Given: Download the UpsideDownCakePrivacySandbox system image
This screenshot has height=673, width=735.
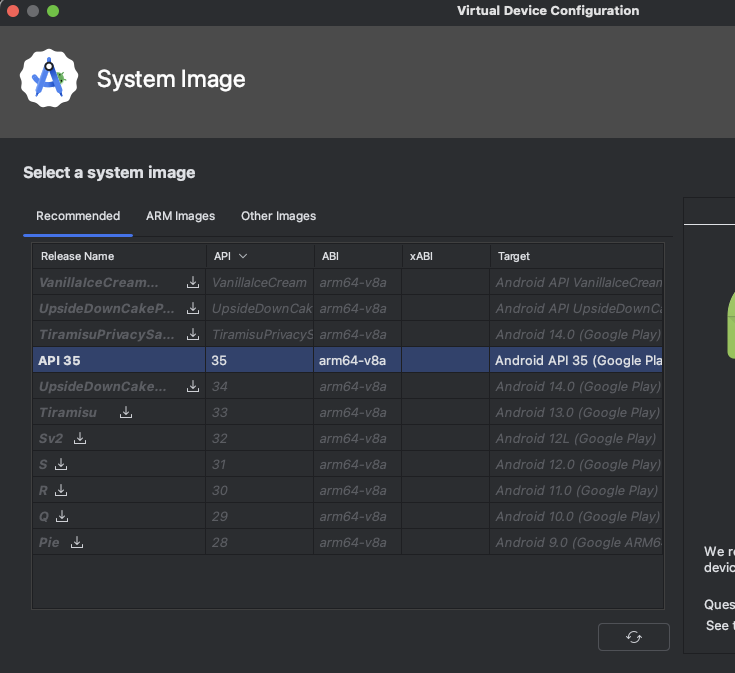Looking at the screenshot, I should click(x=193, y=308).
